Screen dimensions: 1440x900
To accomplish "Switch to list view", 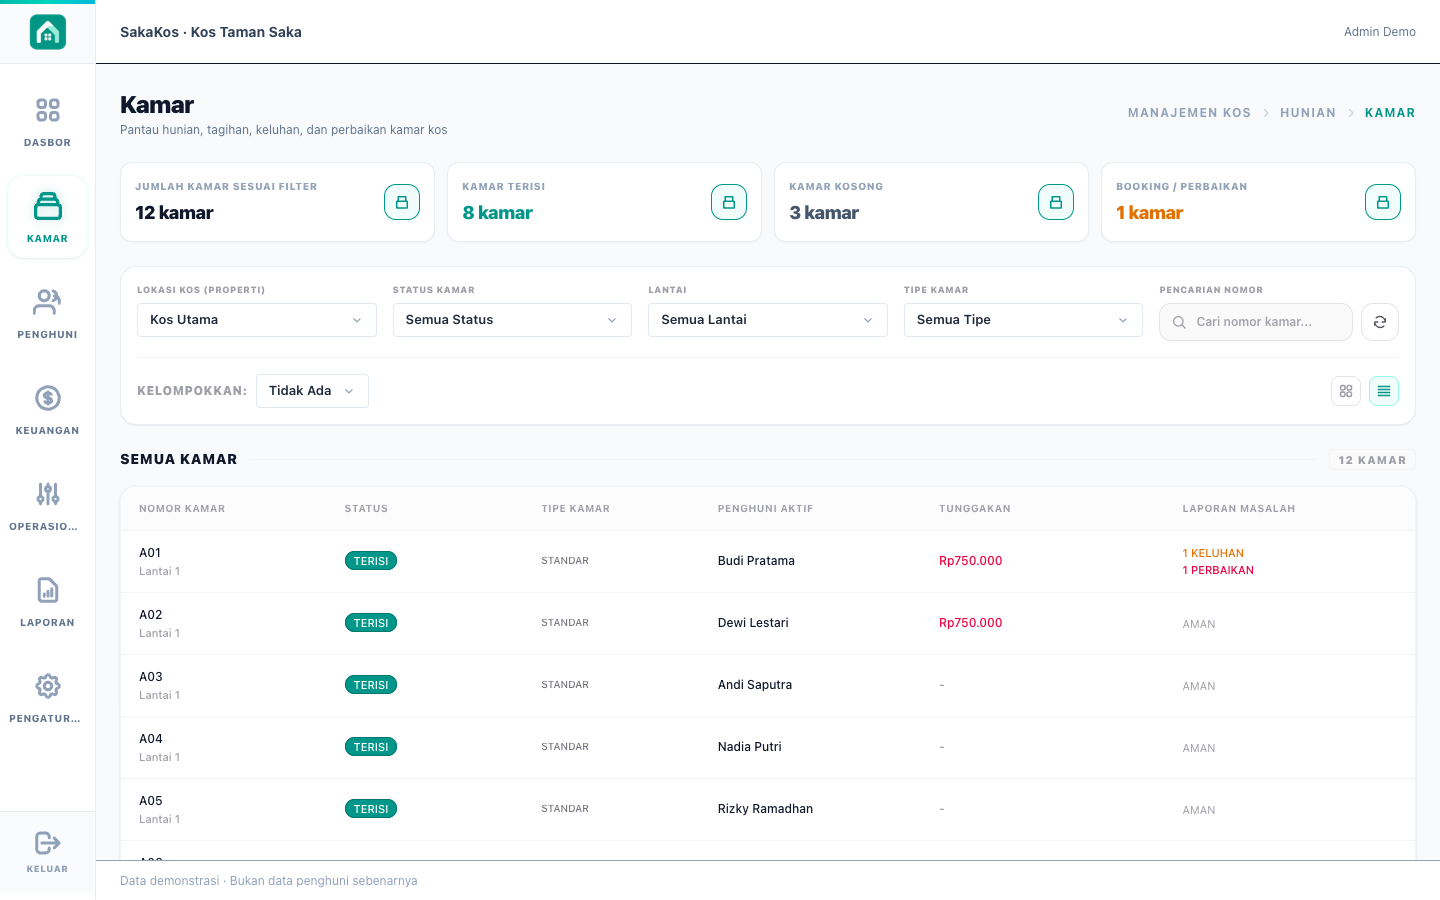I will point(1384,391).
